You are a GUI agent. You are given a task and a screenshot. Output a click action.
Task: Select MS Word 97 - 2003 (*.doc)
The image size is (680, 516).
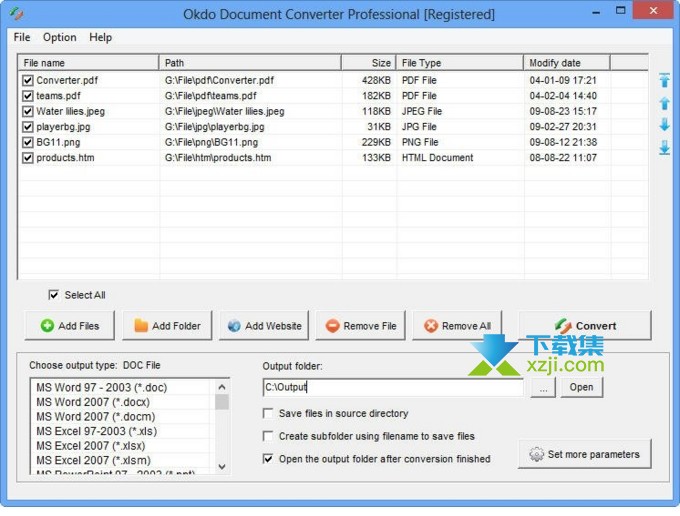(101, 388)
